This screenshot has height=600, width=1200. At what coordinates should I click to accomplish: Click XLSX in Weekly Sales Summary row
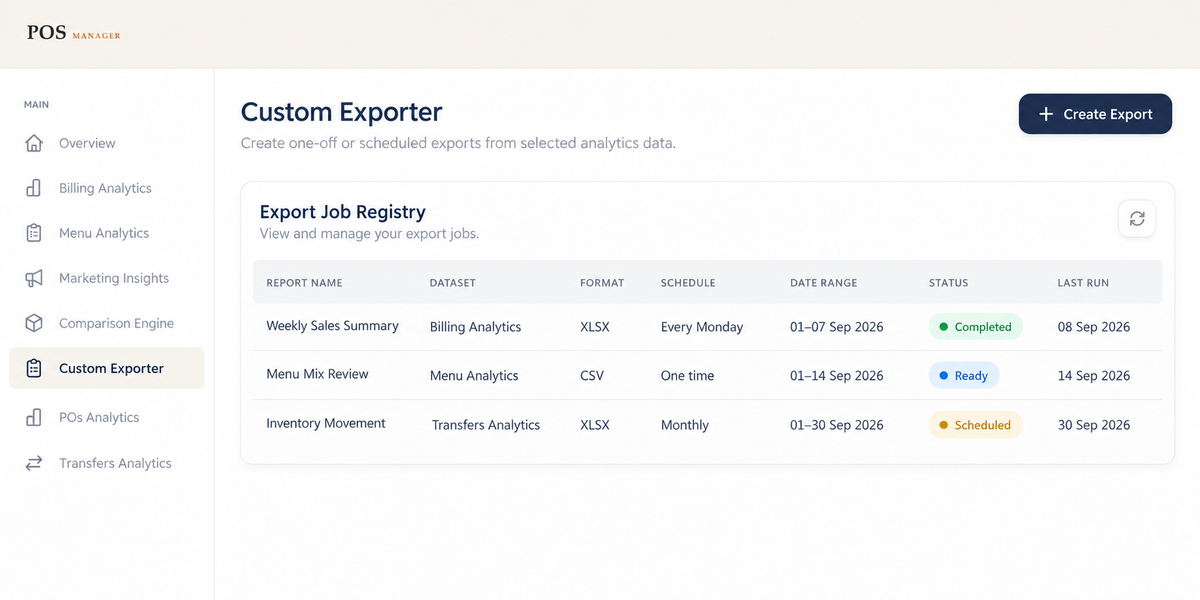coord(595,327)
